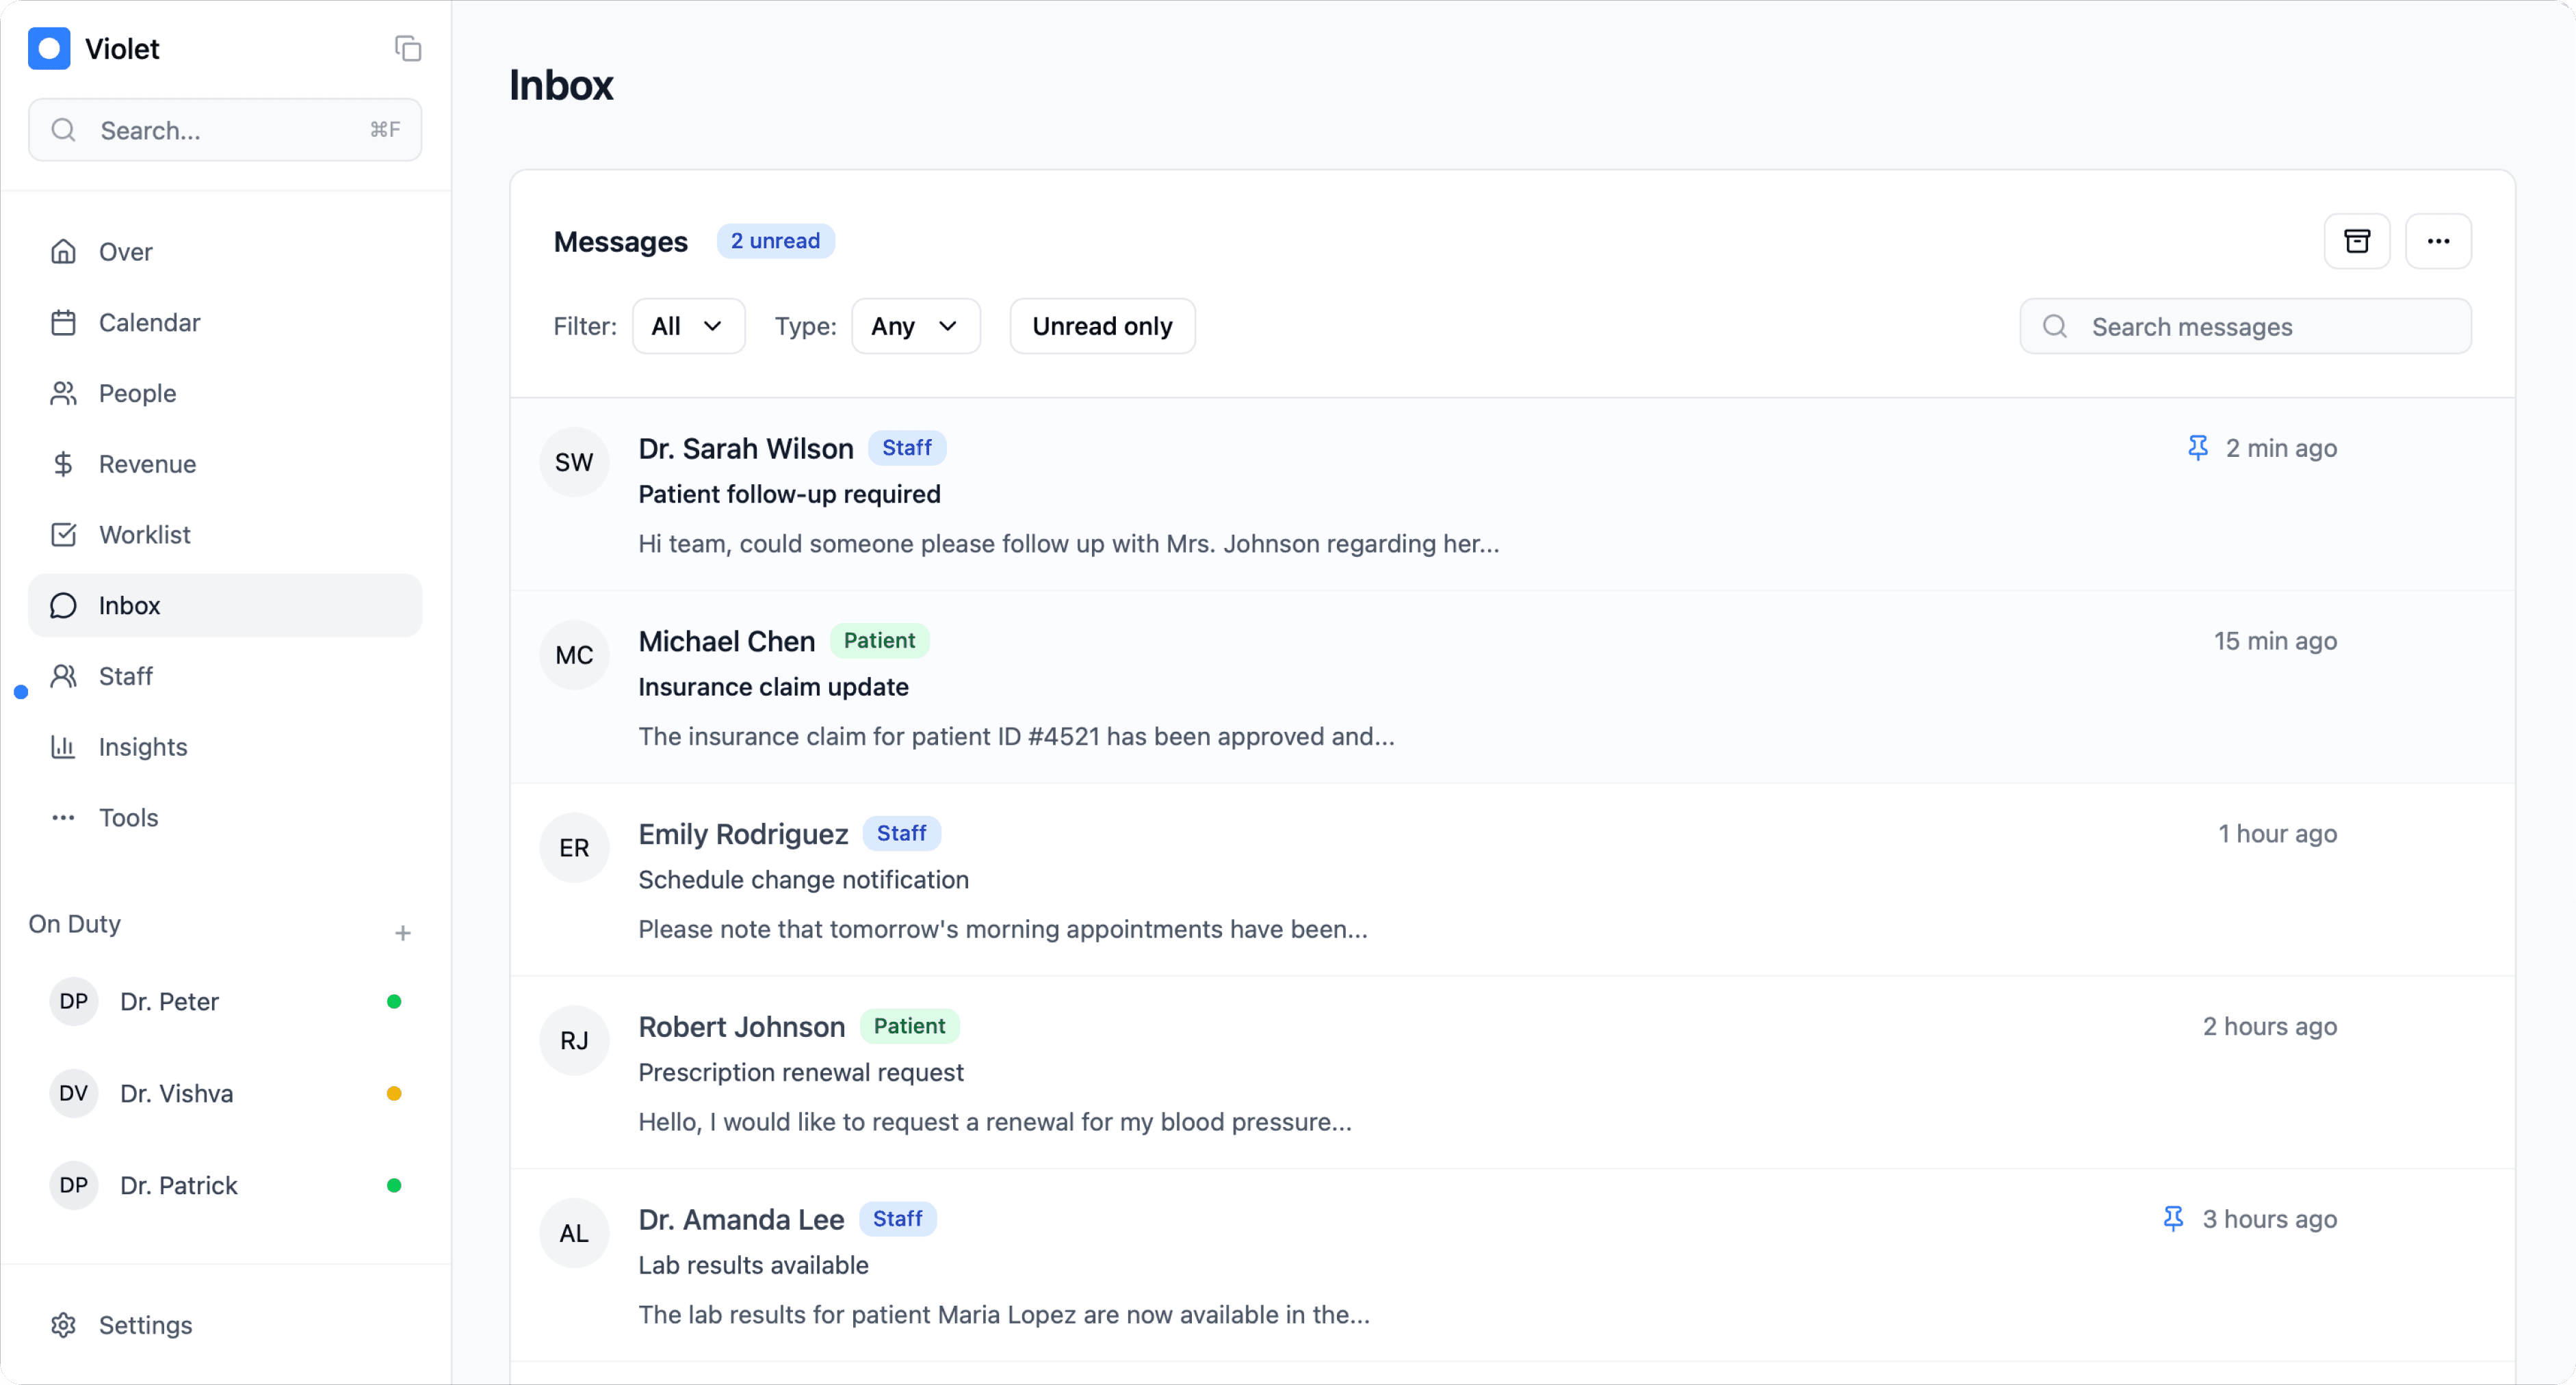Click the 2 unread badge
The width and height of the screenshot is (2576, 1385).
pyautogui.click(x=775, y=241)
